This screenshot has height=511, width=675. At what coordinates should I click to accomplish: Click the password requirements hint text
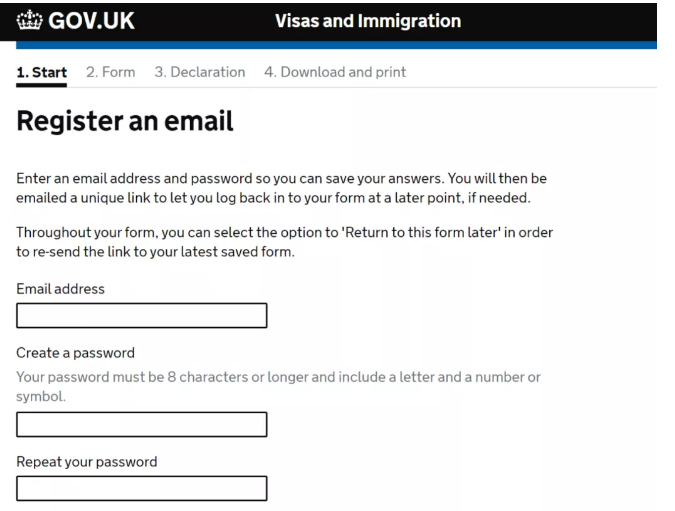[x=278, y=387]
